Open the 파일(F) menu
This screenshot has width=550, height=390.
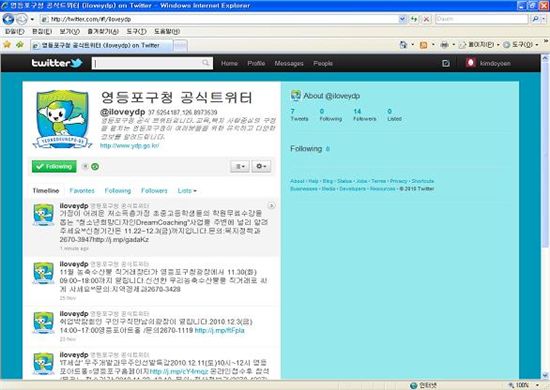pos(14,32)
